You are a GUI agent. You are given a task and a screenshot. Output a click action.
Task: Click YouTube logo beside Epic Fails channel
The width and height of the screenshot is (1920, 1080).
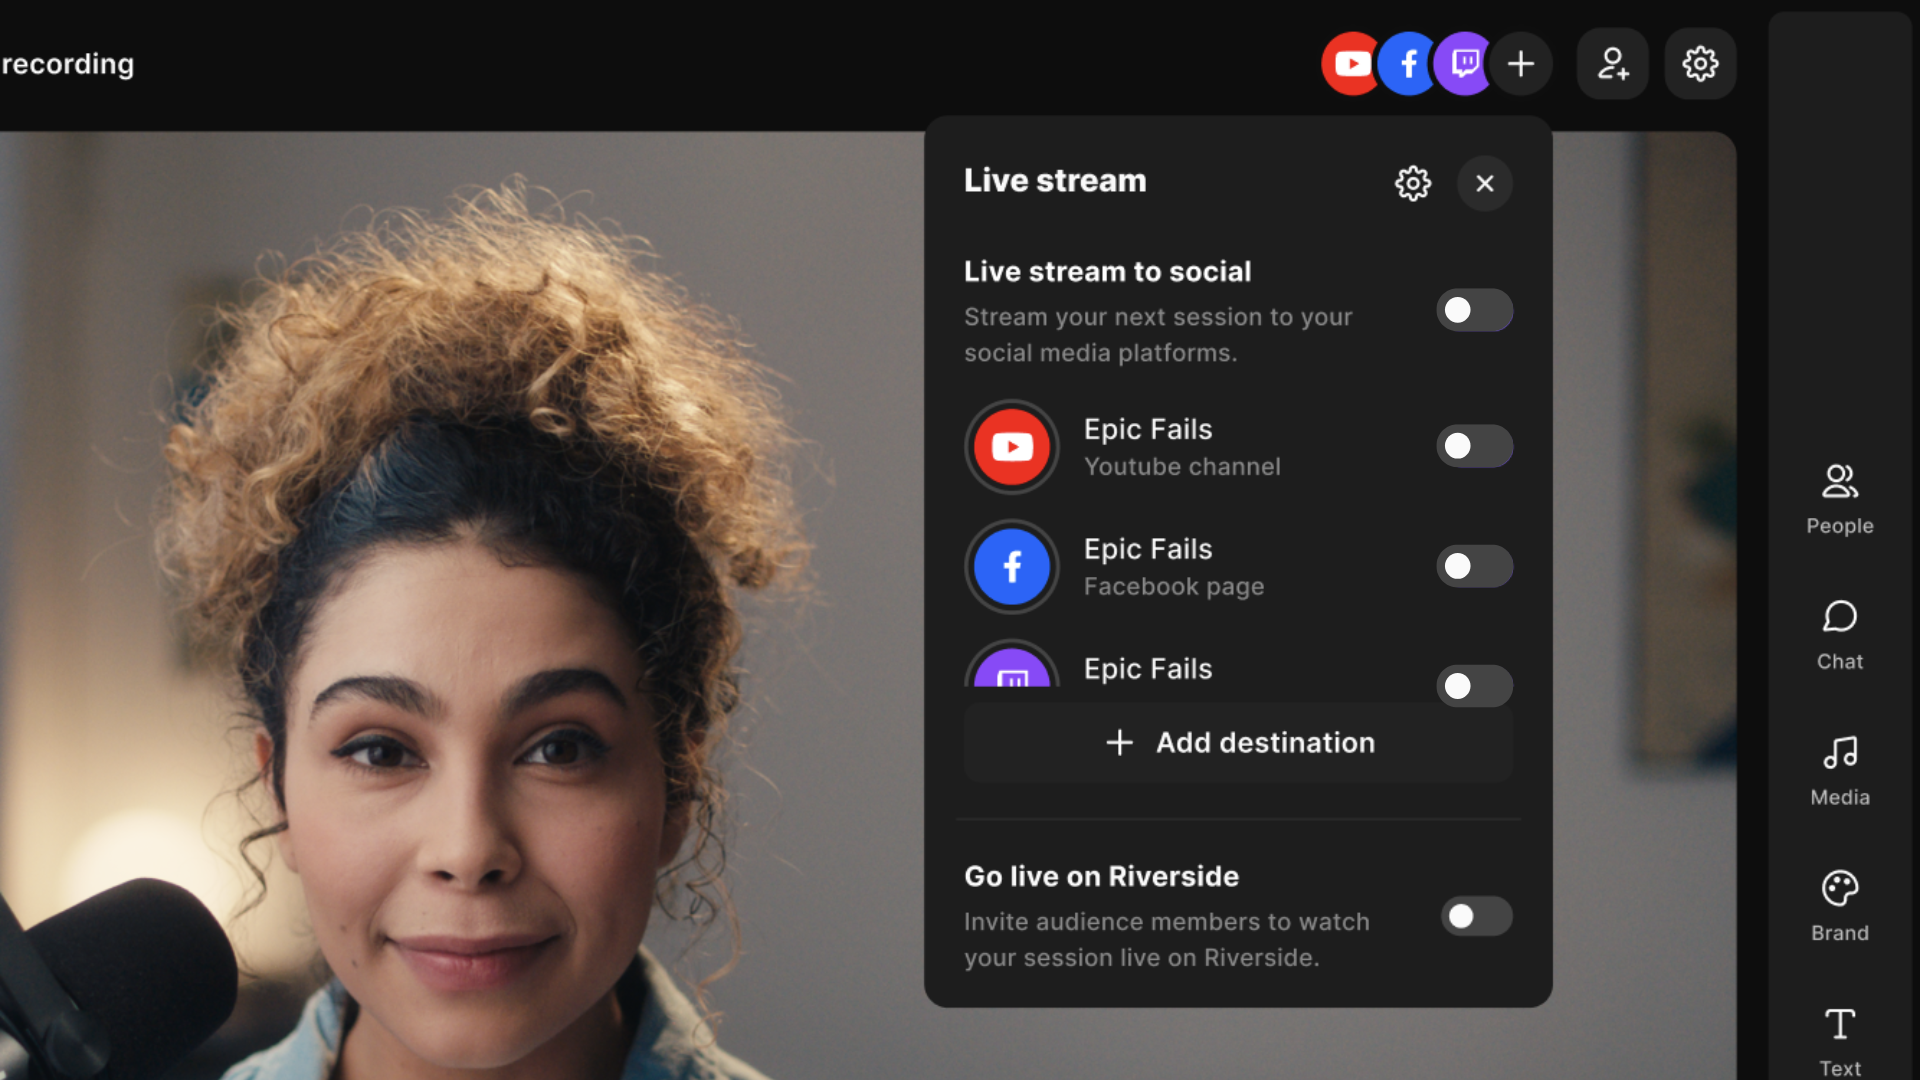click(x=1012, y=447)
